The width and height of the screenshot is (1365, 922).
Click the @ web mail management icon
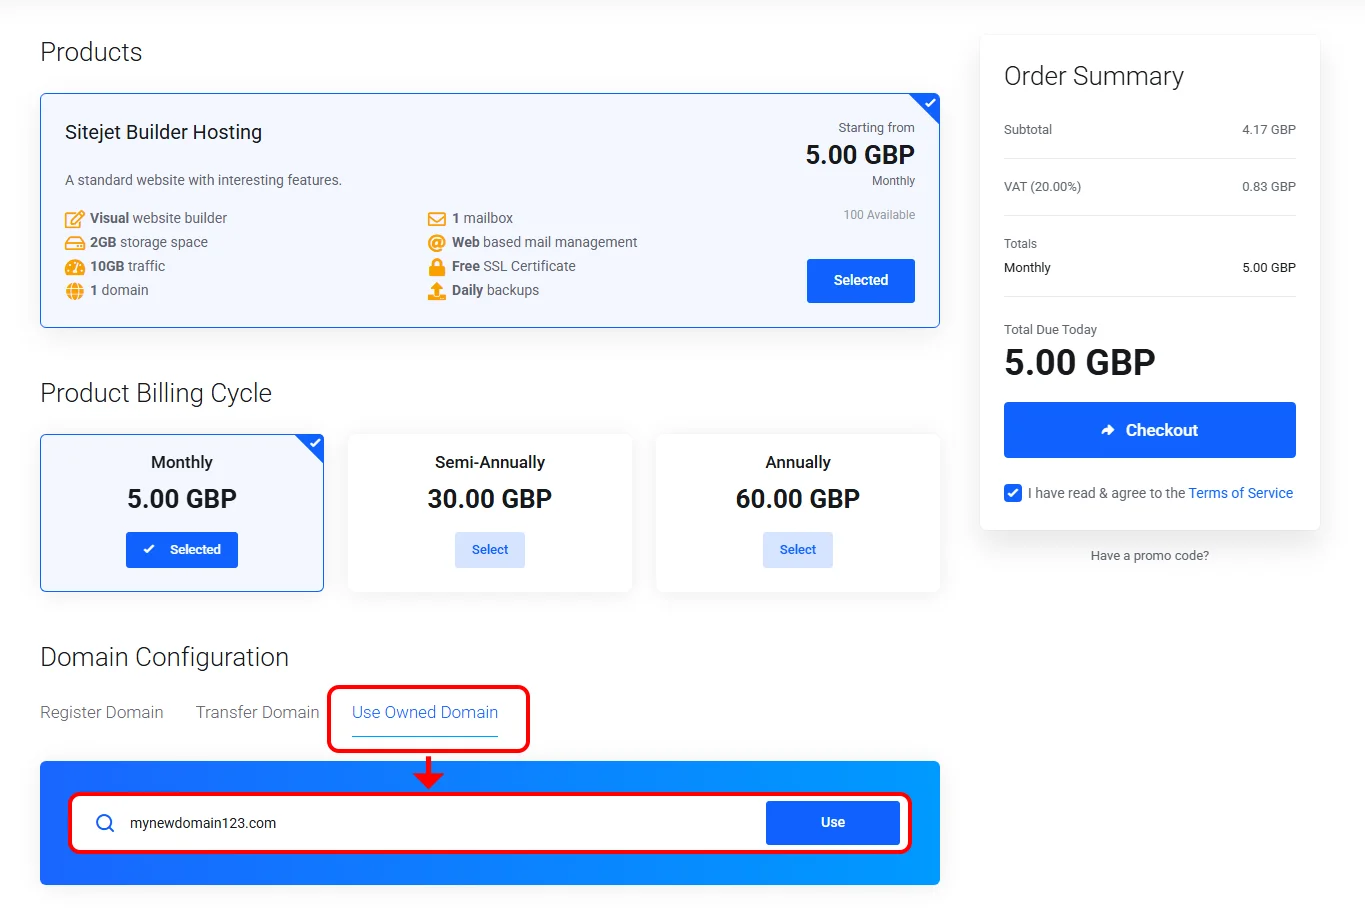click(436, 243)
